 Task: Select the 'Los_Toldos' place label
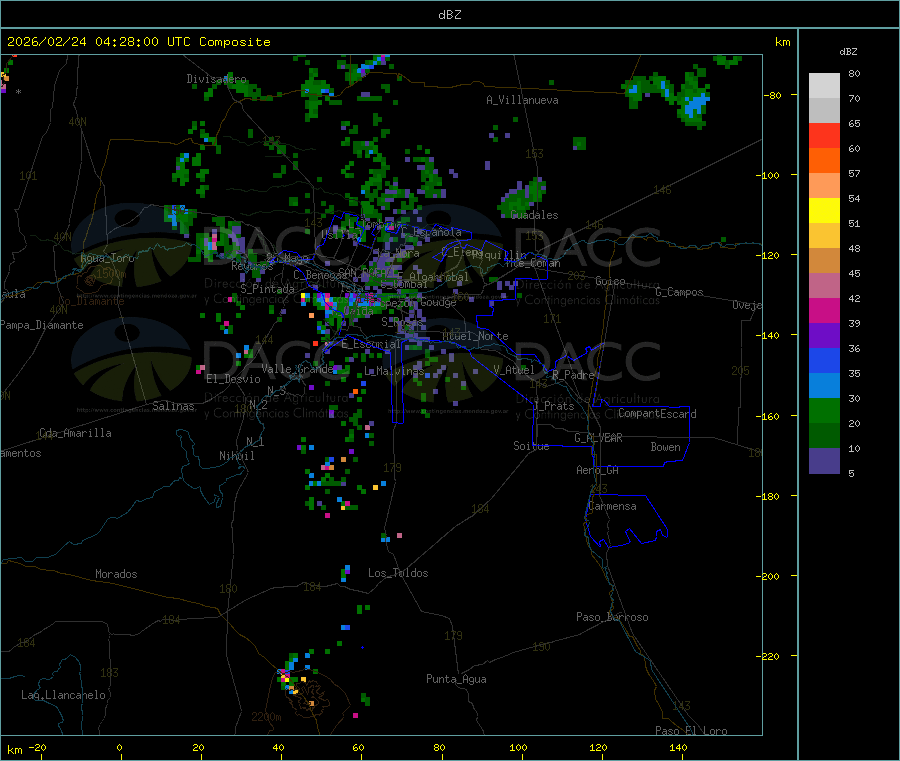click(398, 573)
